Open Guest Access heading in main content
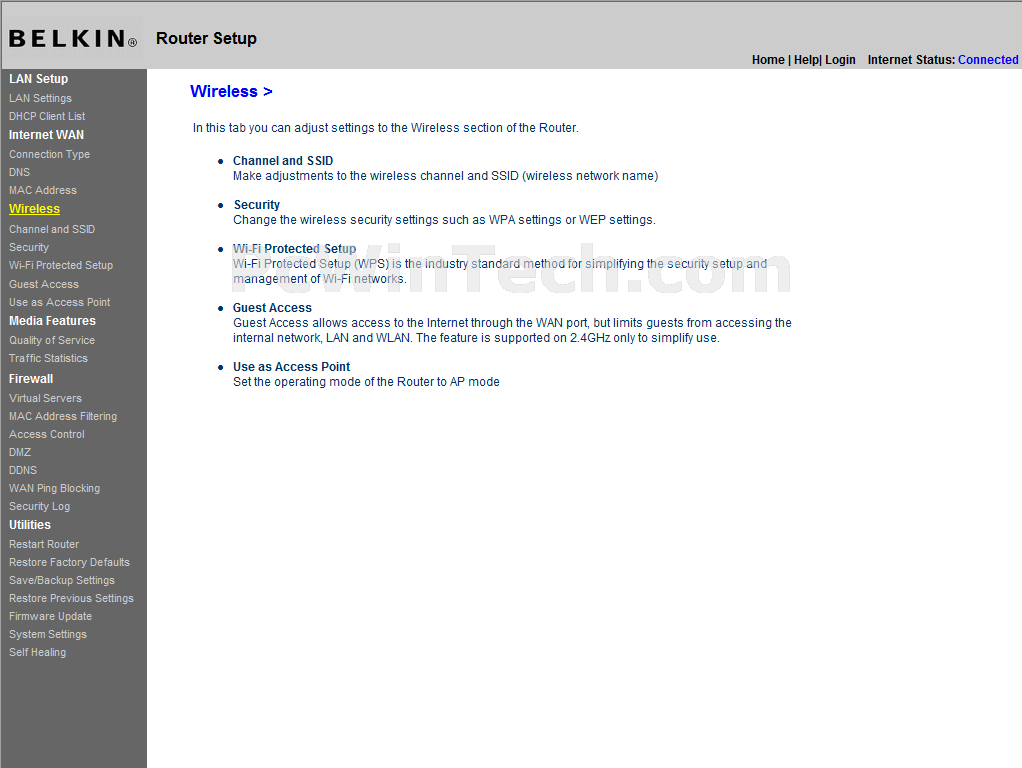 (x=272, y=308)
